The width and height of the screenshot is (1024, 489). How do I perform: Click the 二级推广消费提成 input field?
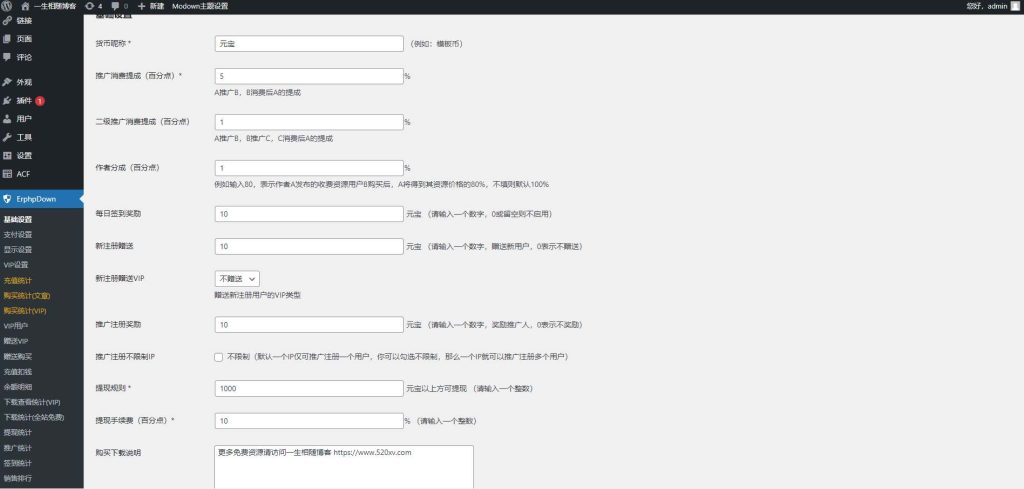[x=309, y=122]
